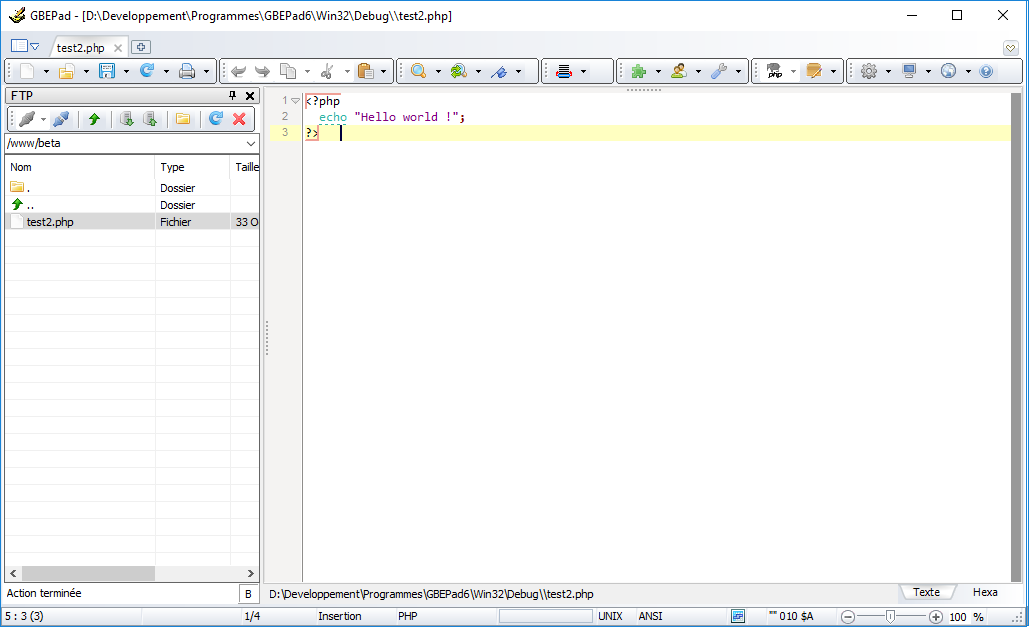The height and width of the screenshot is (627, 1029).
Task: Delete the selected FTP file with red X
Action: (240, 119)
